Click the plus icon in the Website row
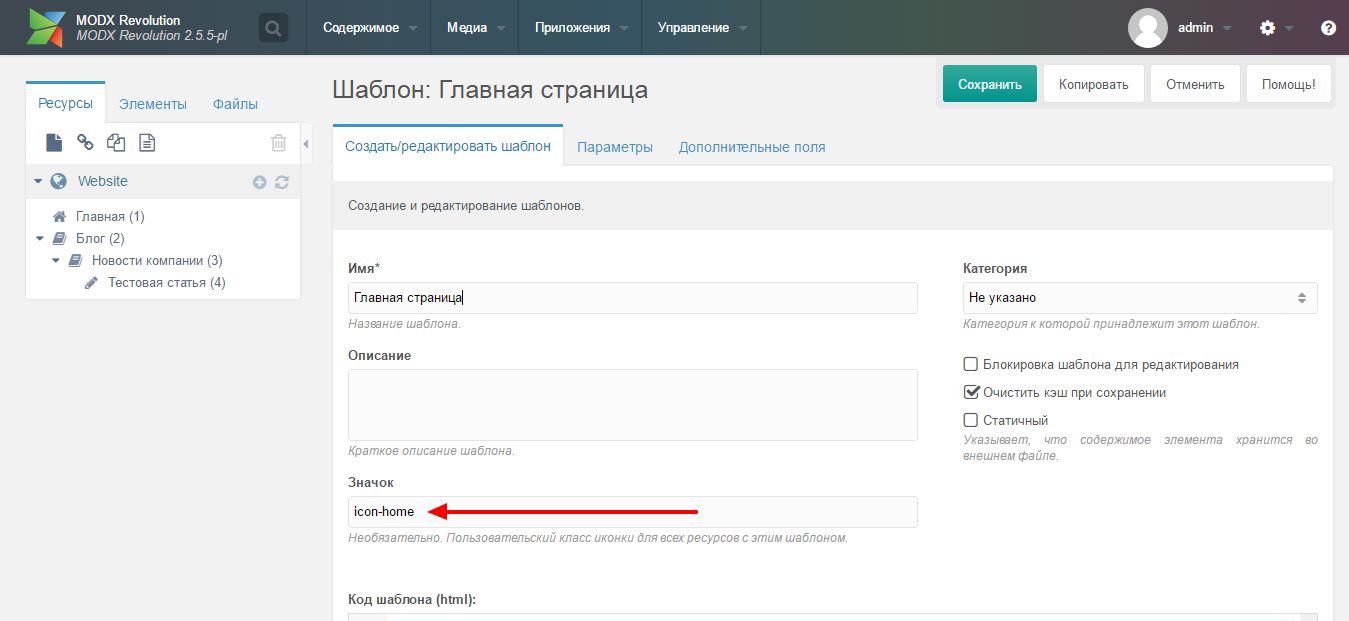This screenshot has height=621, width=1349. tap(260, 182)
